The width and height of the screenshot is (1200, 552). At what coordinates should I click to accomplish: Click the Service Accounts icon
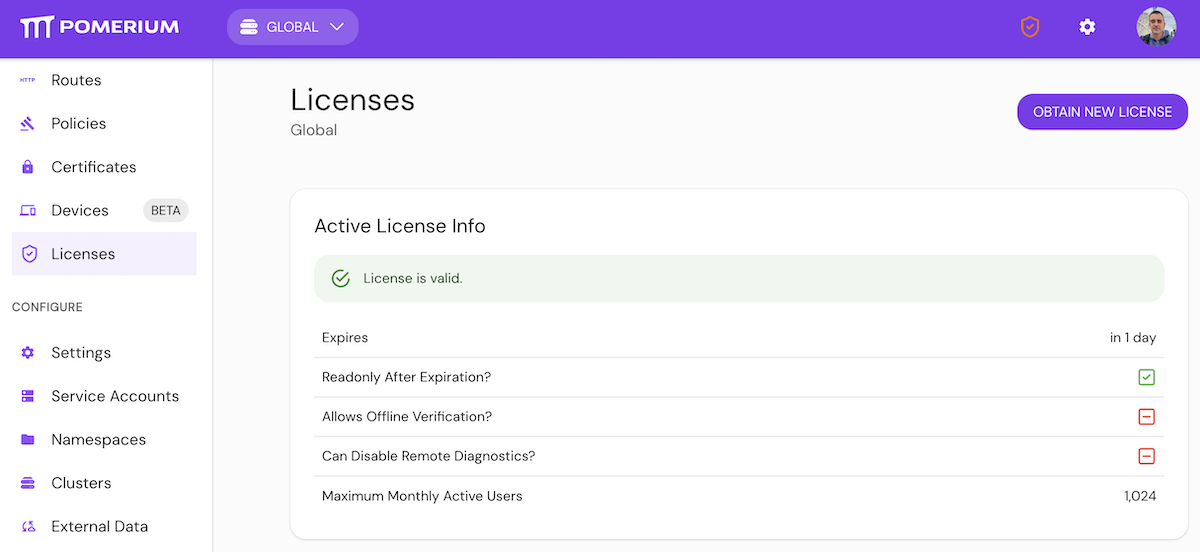pyautogui.click(x=28, y=396)
